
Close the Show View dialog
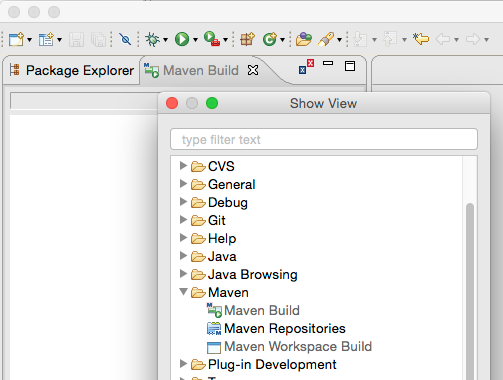click(x=172, y=103)
